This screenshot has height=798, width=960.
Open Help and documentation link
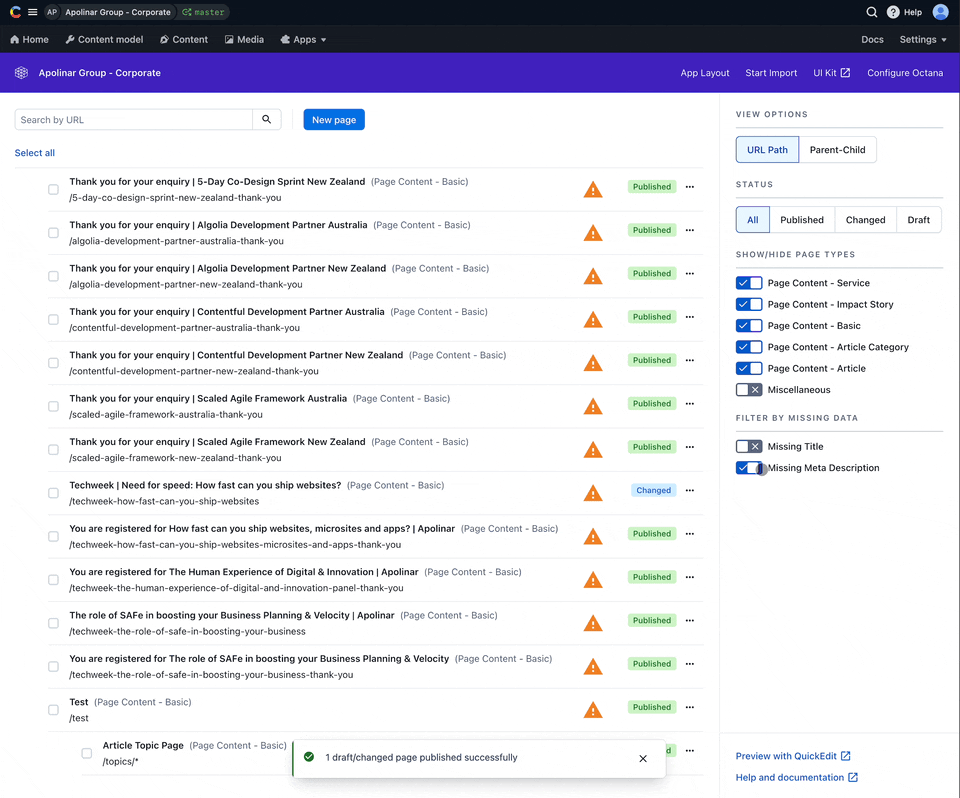pyautogui.click(x=797, y=777)
